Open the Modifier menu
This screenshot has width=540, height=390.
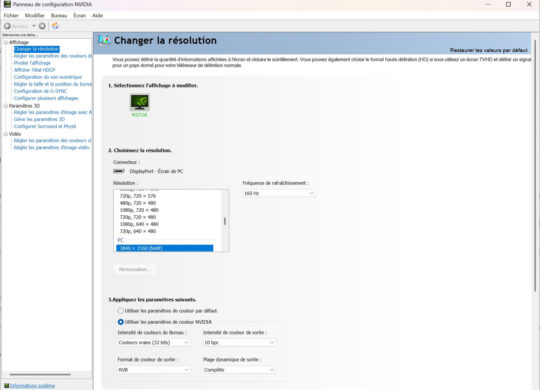[x=34, y=16]
